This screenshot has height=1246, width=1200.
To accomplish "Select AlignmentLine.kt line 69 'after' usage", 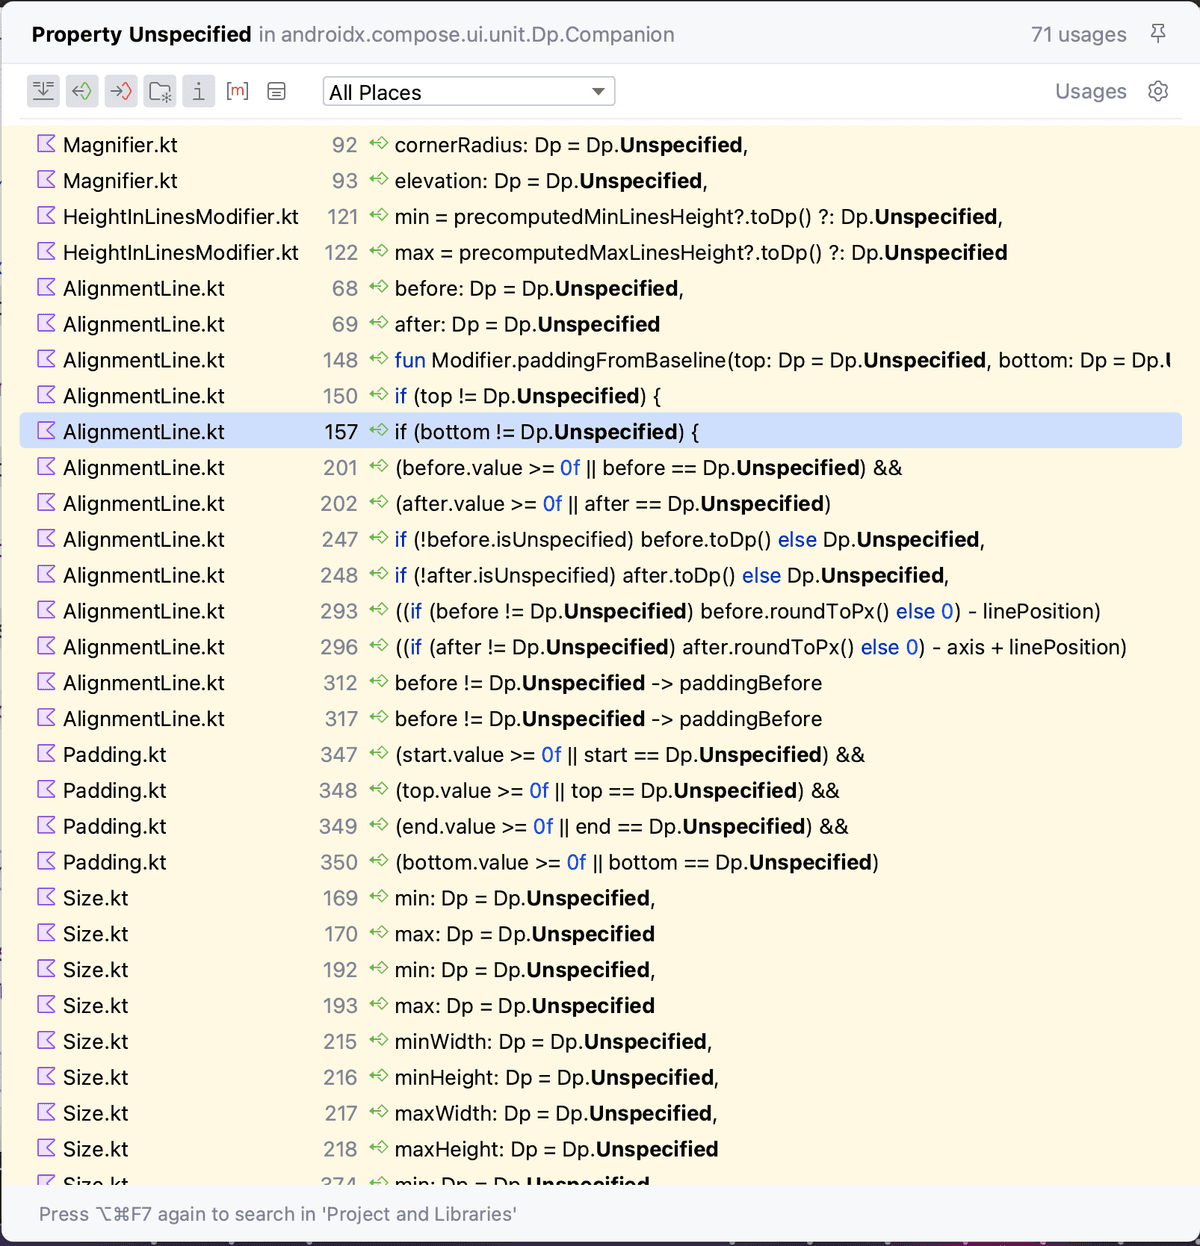I will pos(600,325).
